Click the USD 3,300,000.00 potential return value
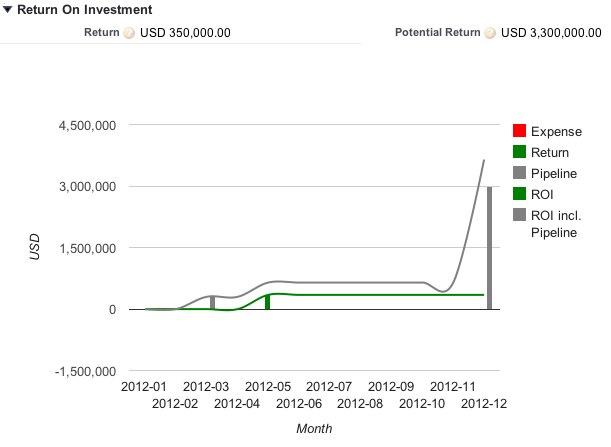The width and height of the screenshot is (611, 447). (x=551, y=33)
